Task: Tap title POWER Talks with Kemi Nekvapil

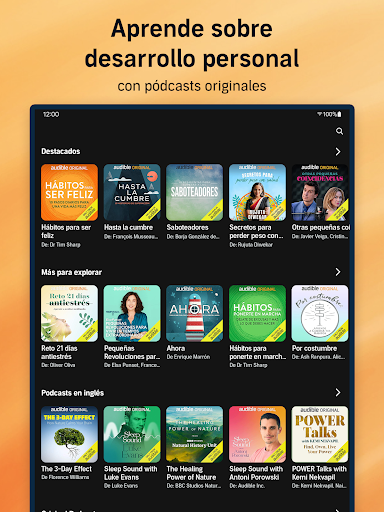Action: pos(319,473)
